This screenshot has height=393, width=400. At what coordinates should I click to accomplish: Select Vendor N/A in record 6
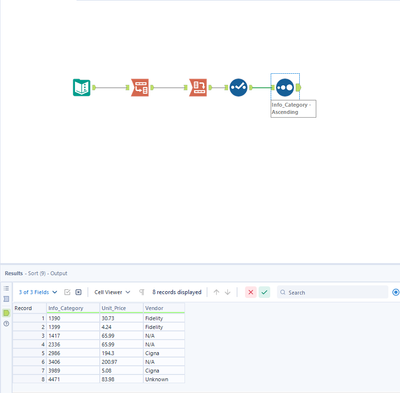pyautogui.click(x=164, y=362)
